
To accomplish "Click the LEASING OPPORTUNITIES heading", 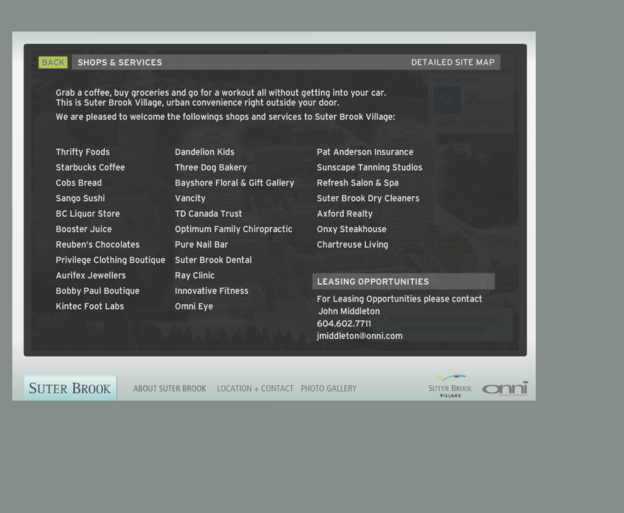I will tap(373, 282).
